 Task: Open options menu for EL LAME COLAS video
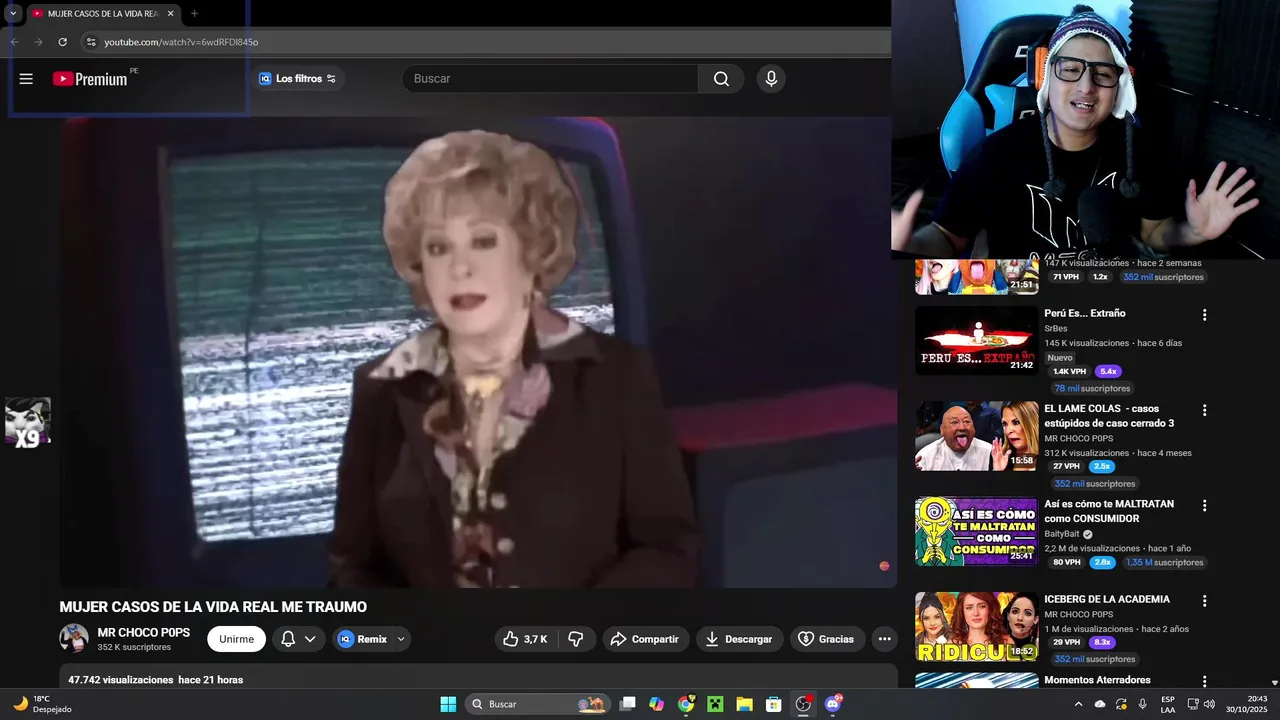pyautogui.click(x=1204, y=410)
